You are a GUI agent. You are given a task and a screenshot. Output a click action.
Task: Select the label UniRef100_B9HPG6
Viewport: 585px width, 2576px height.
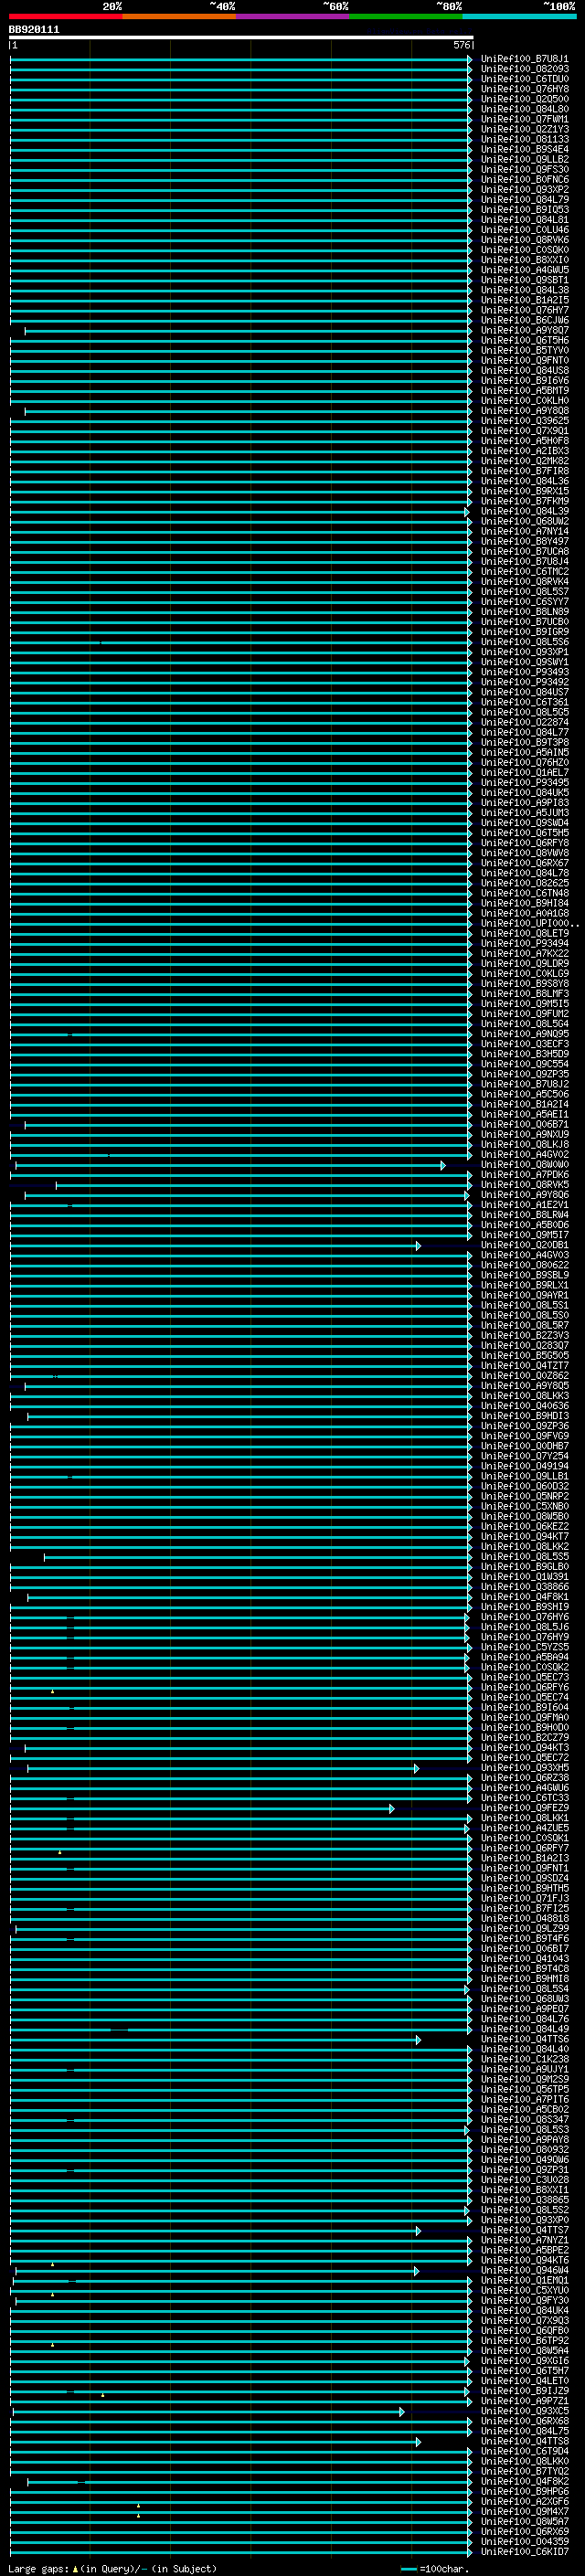[525, 2491]
